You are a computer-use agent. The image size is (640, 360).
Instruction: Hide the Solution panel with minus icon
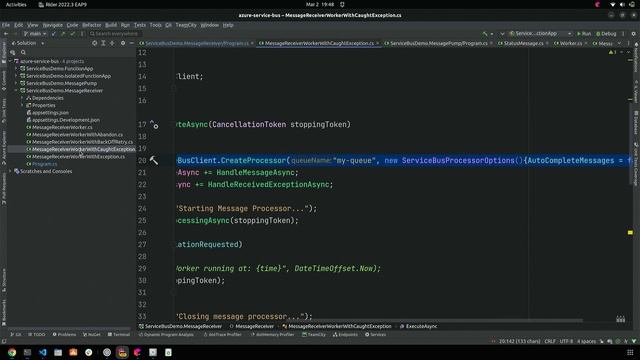pyautogui.click(x=131, y=43)
